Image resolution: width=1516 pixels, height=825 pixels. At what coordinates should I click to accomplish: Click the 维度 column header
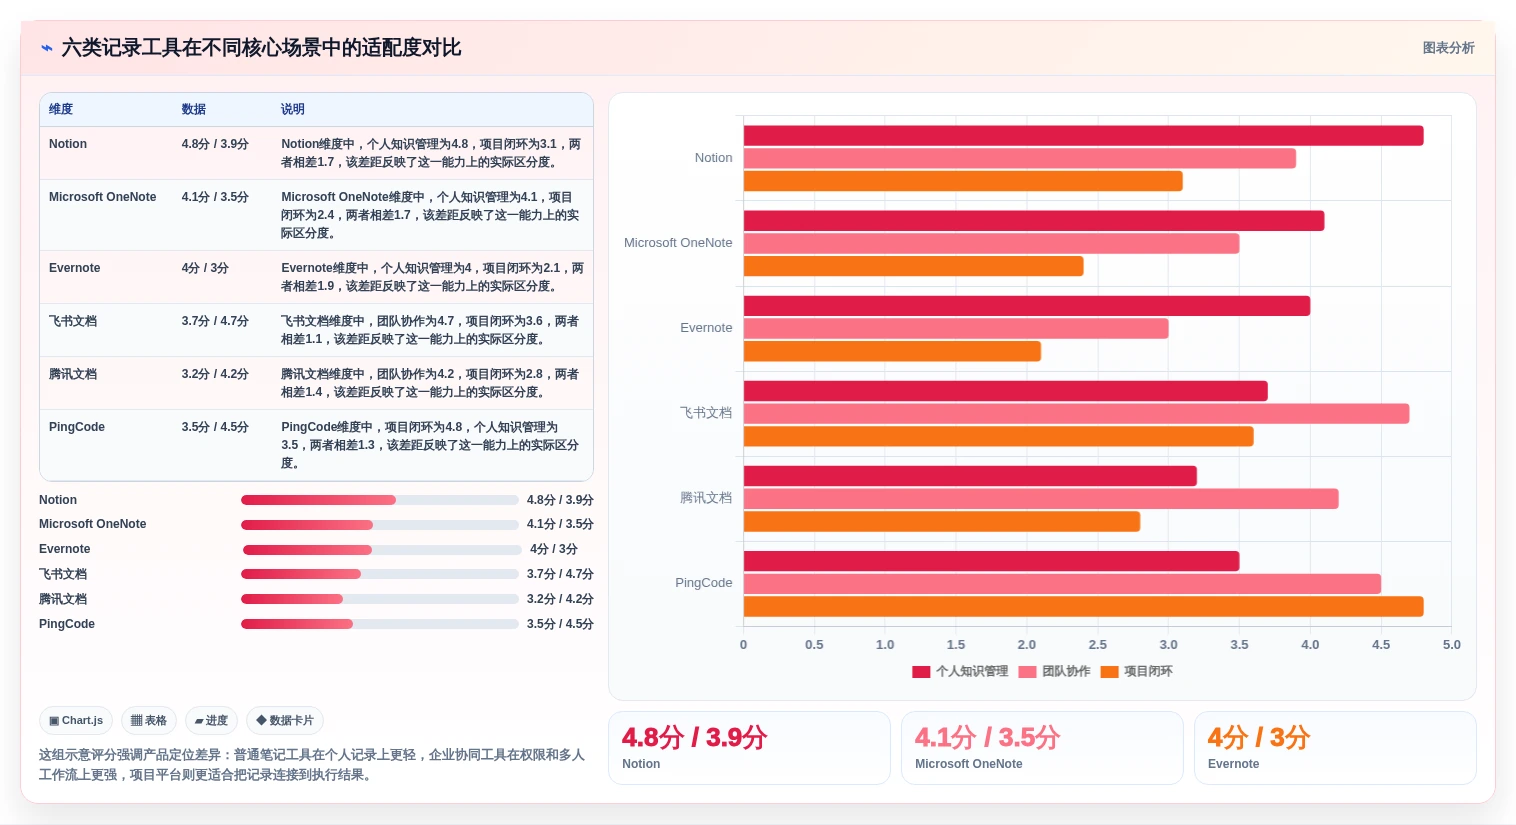click(61, 109)
